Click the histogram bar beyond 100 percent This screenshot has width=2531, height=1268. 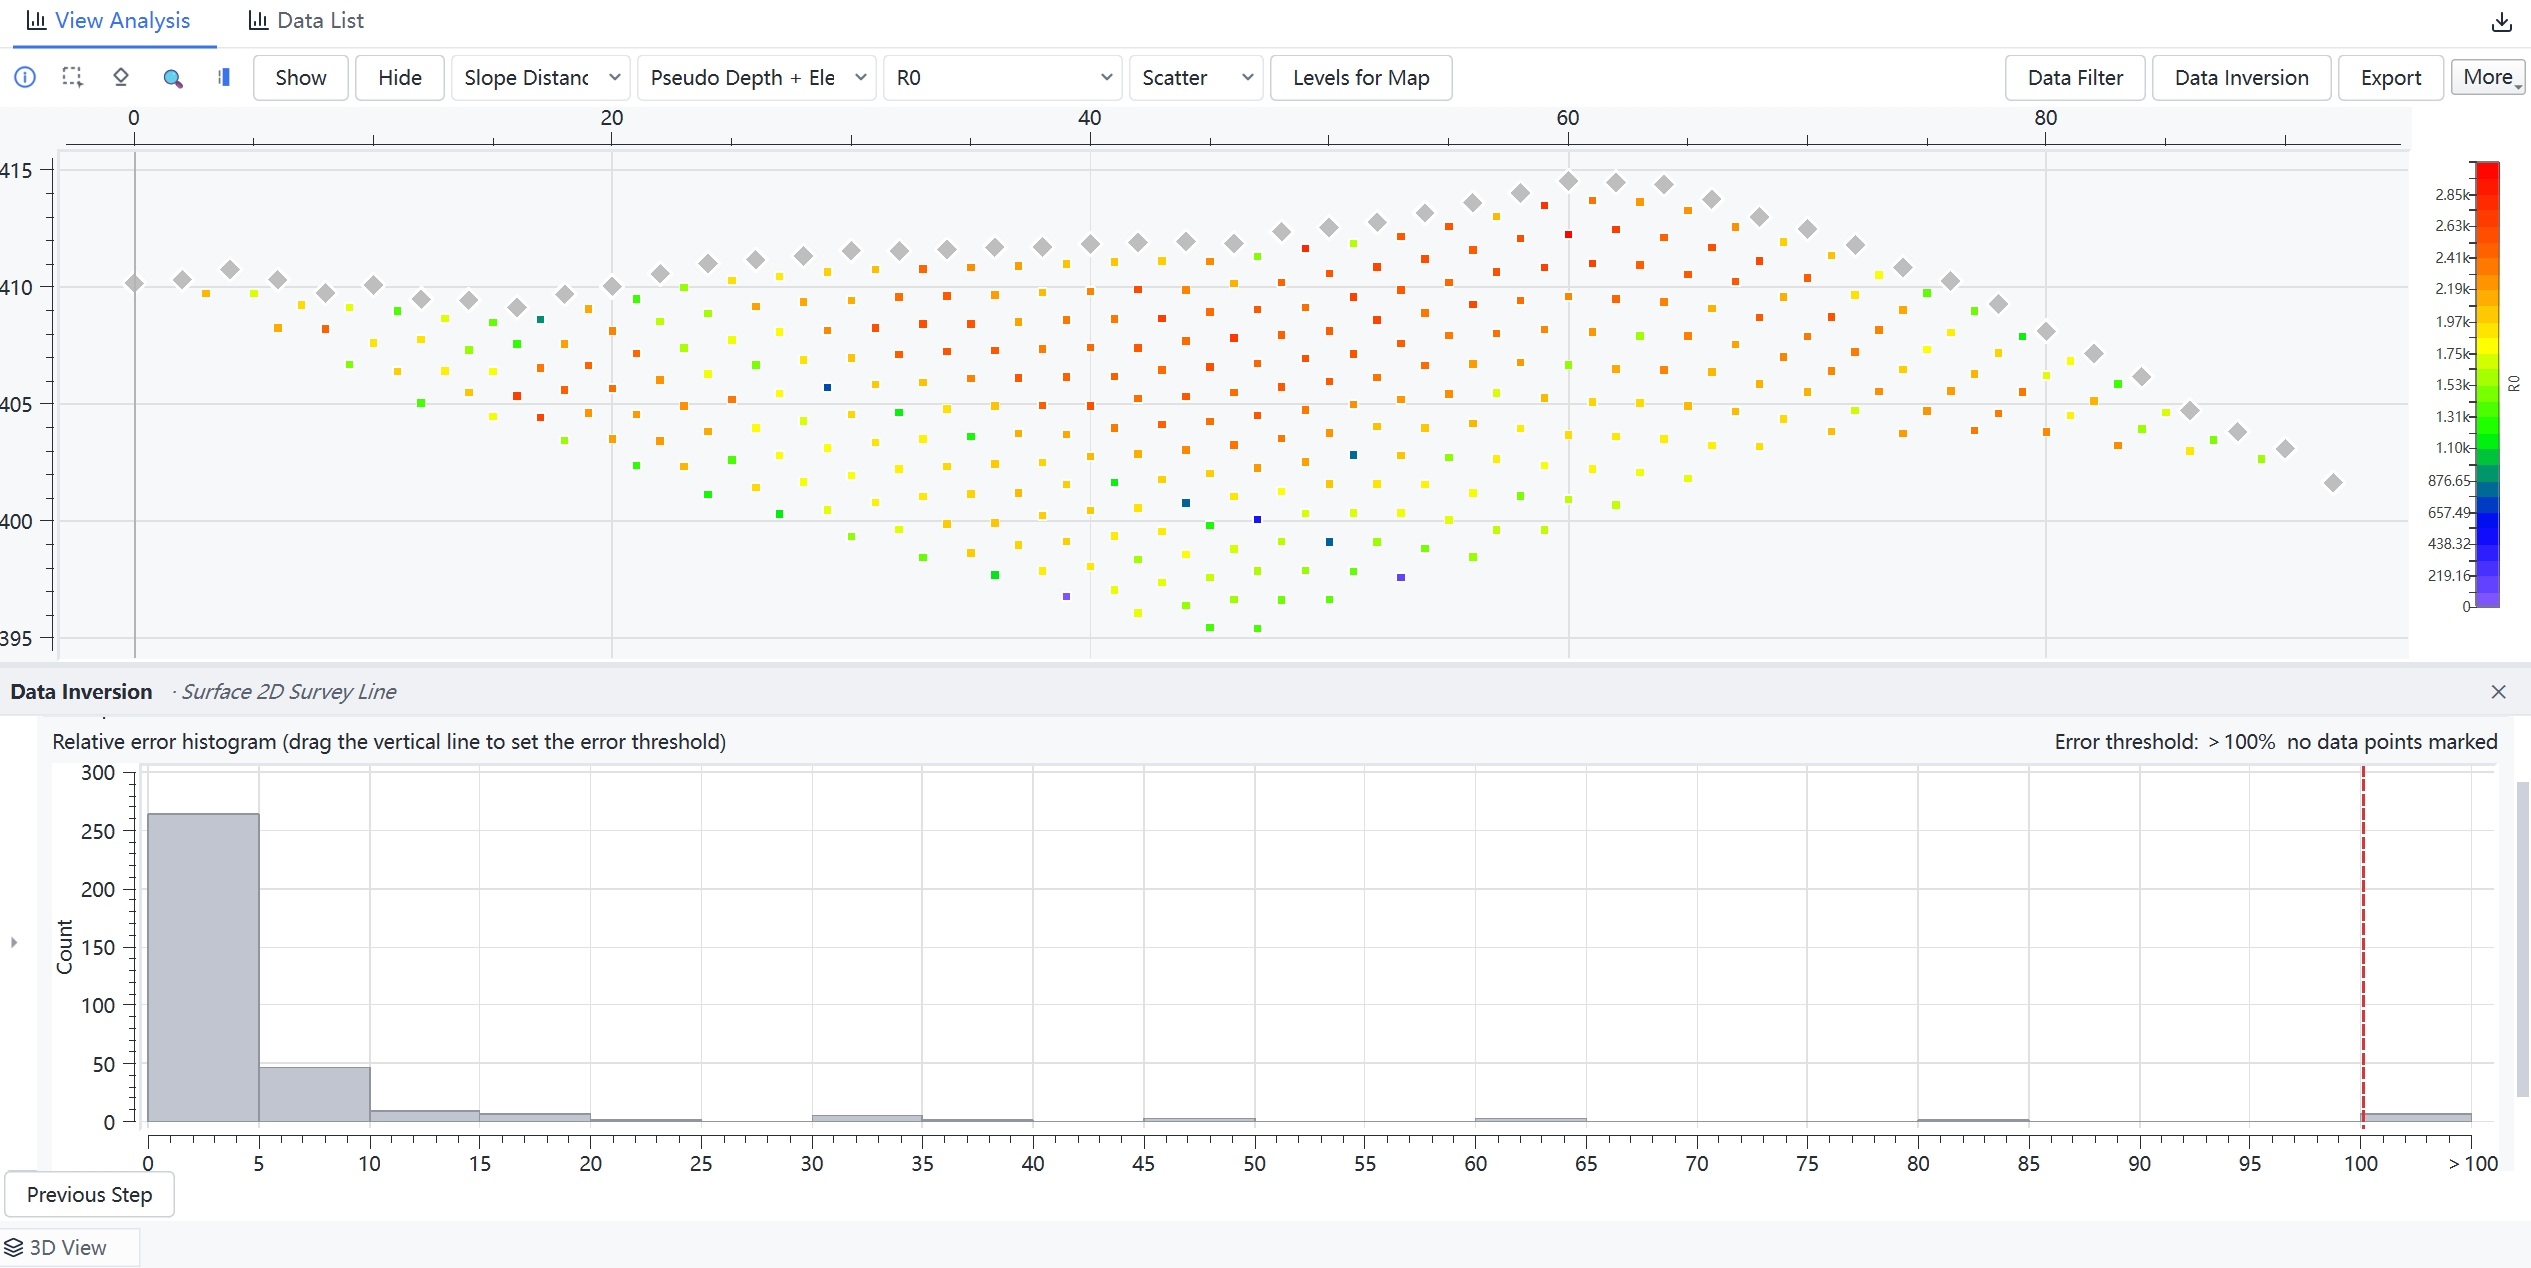pos(2417,1117)
